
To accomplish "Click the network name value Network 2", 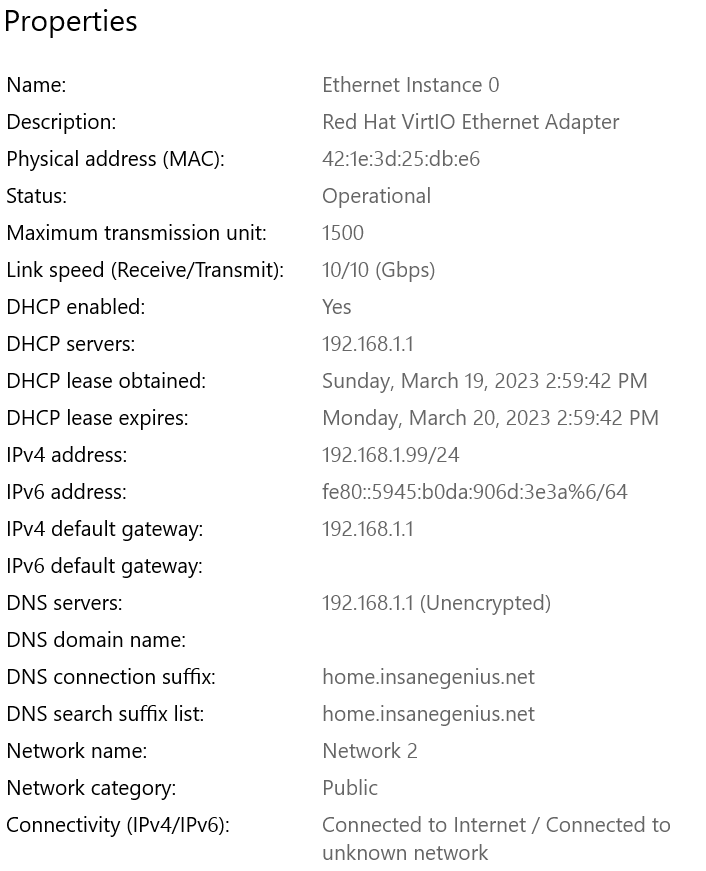I will pyautogui.click(x=369, y=751).
